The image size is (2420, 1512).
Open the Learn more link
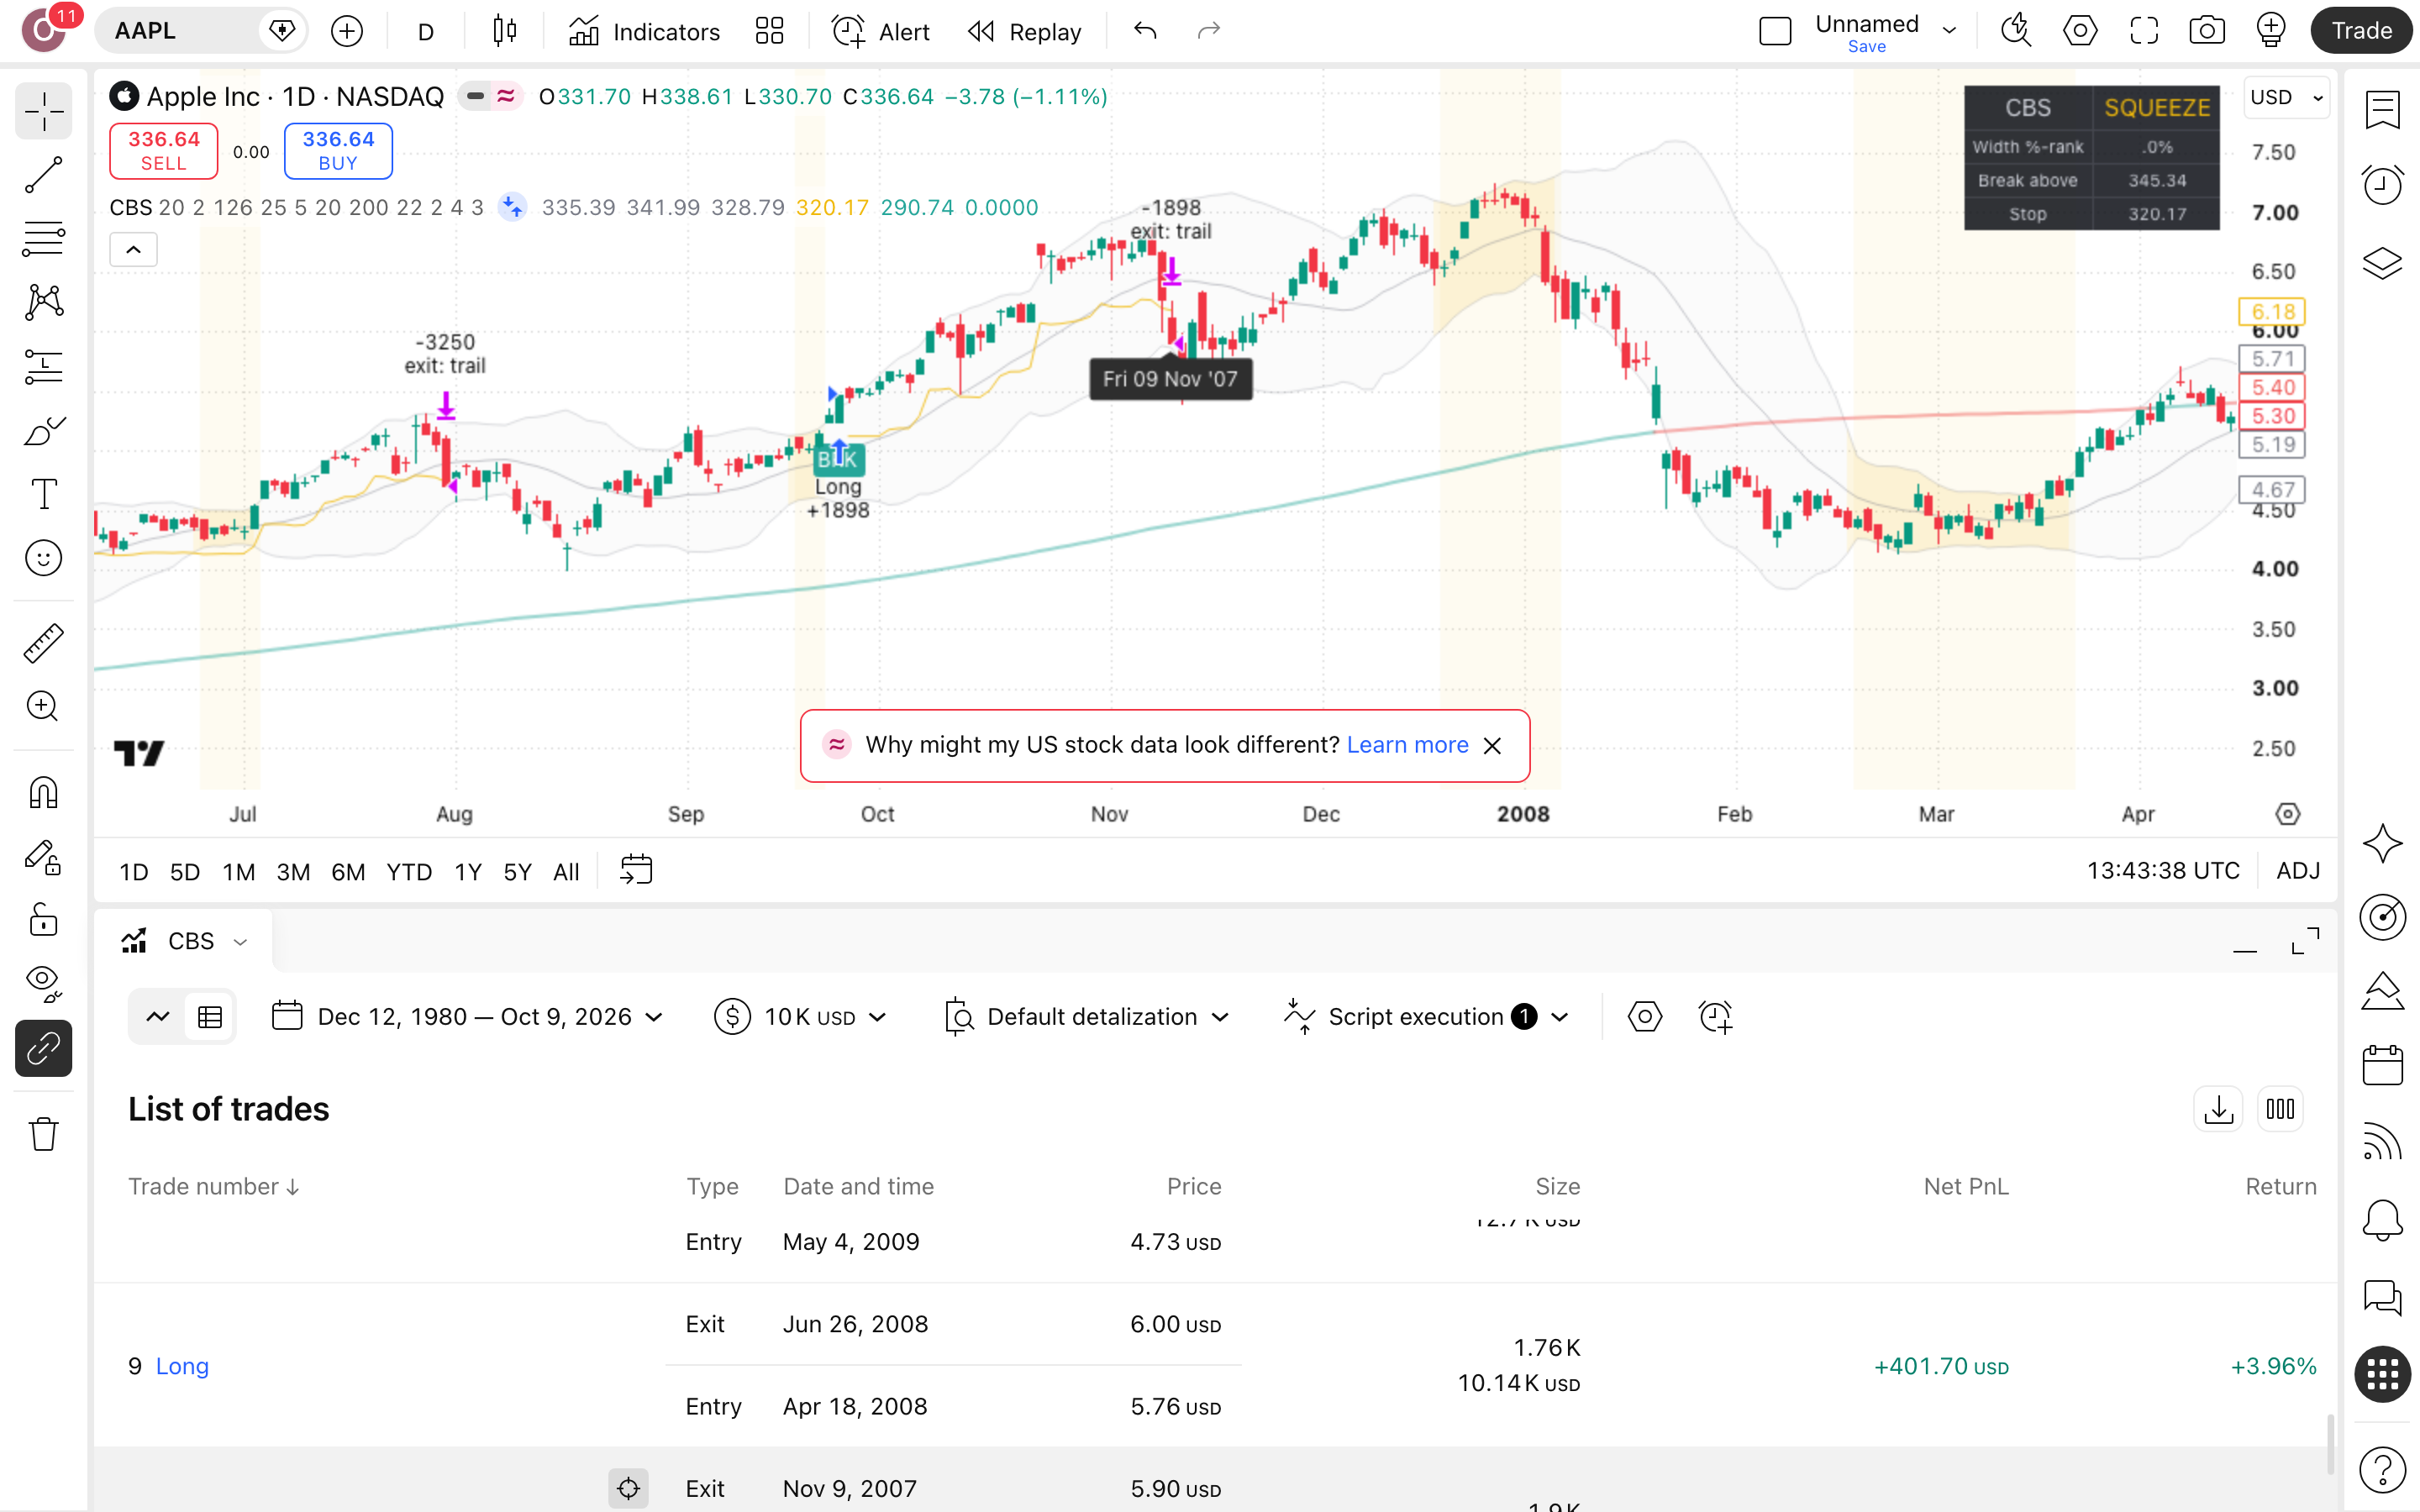(x=1407, y=745)
